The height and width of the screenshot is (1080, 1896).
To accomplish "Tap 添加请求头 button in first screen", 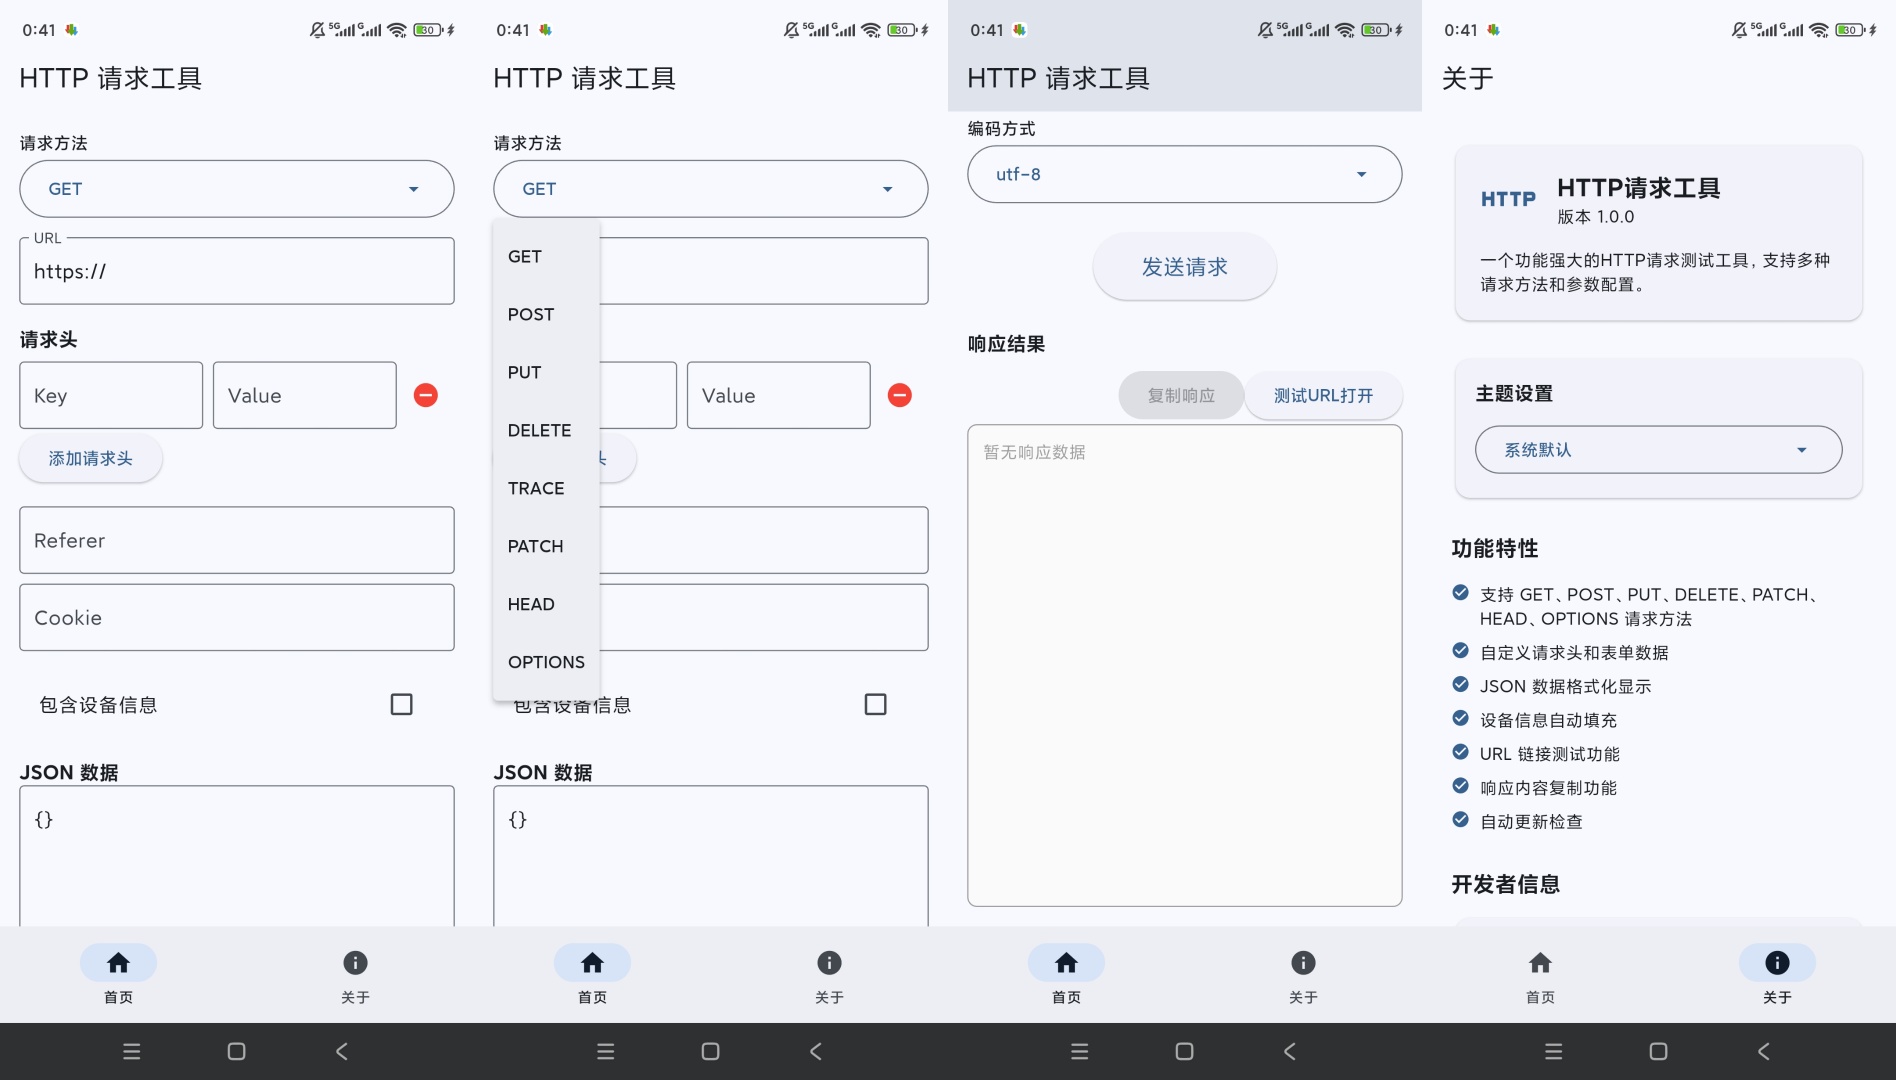I will point(91,458).
